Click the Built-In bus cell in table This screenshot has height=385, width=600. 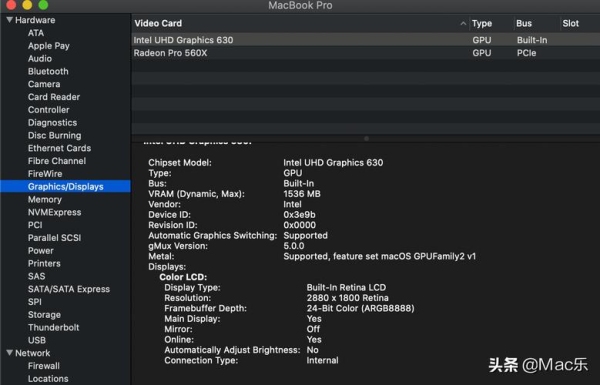pos(532,40)
